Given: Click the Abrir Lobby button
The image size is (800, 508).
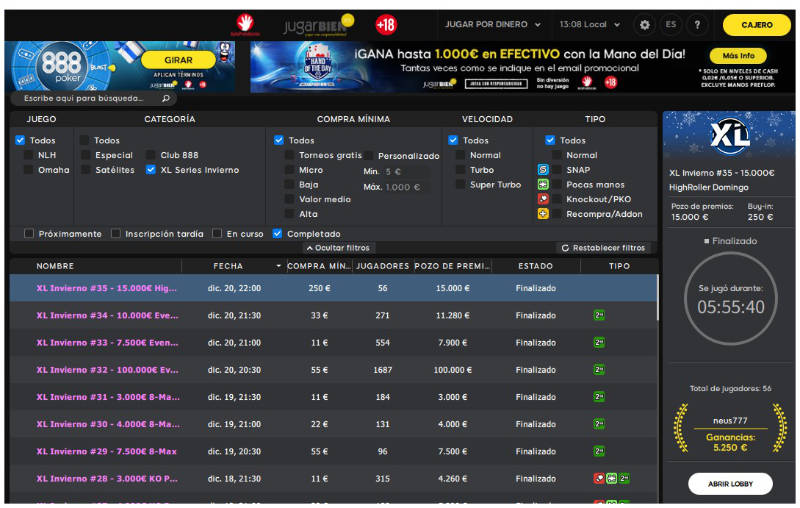Looking at the screenshot, I should (x=730, y=484).
